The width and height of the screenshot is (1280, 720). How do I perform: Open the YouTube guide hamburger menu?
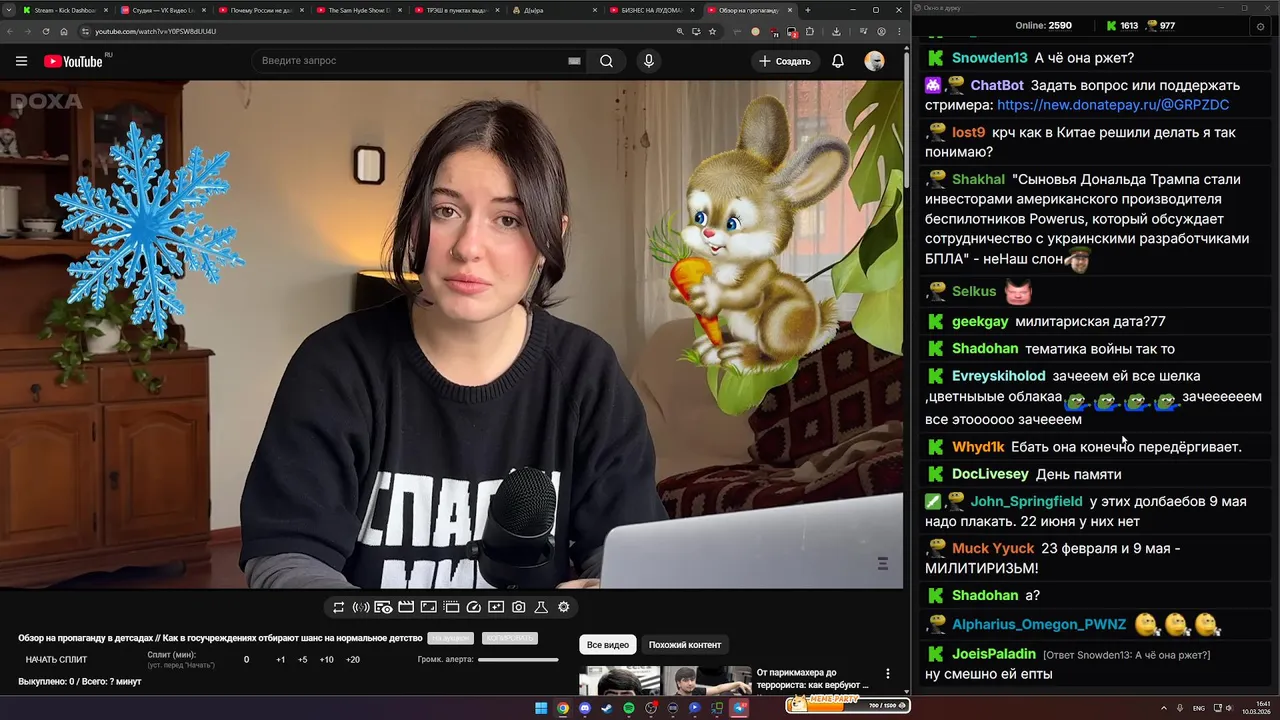tap(21, 61)
